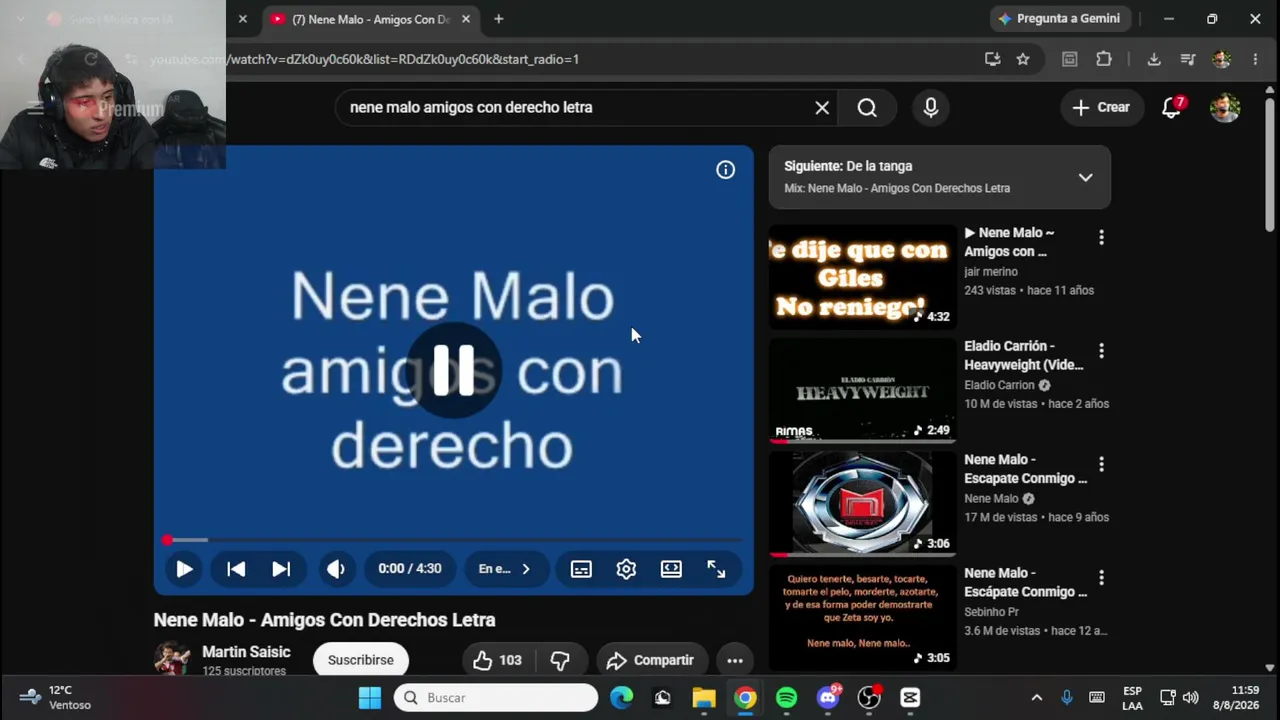Share the video with Compartir

(650, 660)
